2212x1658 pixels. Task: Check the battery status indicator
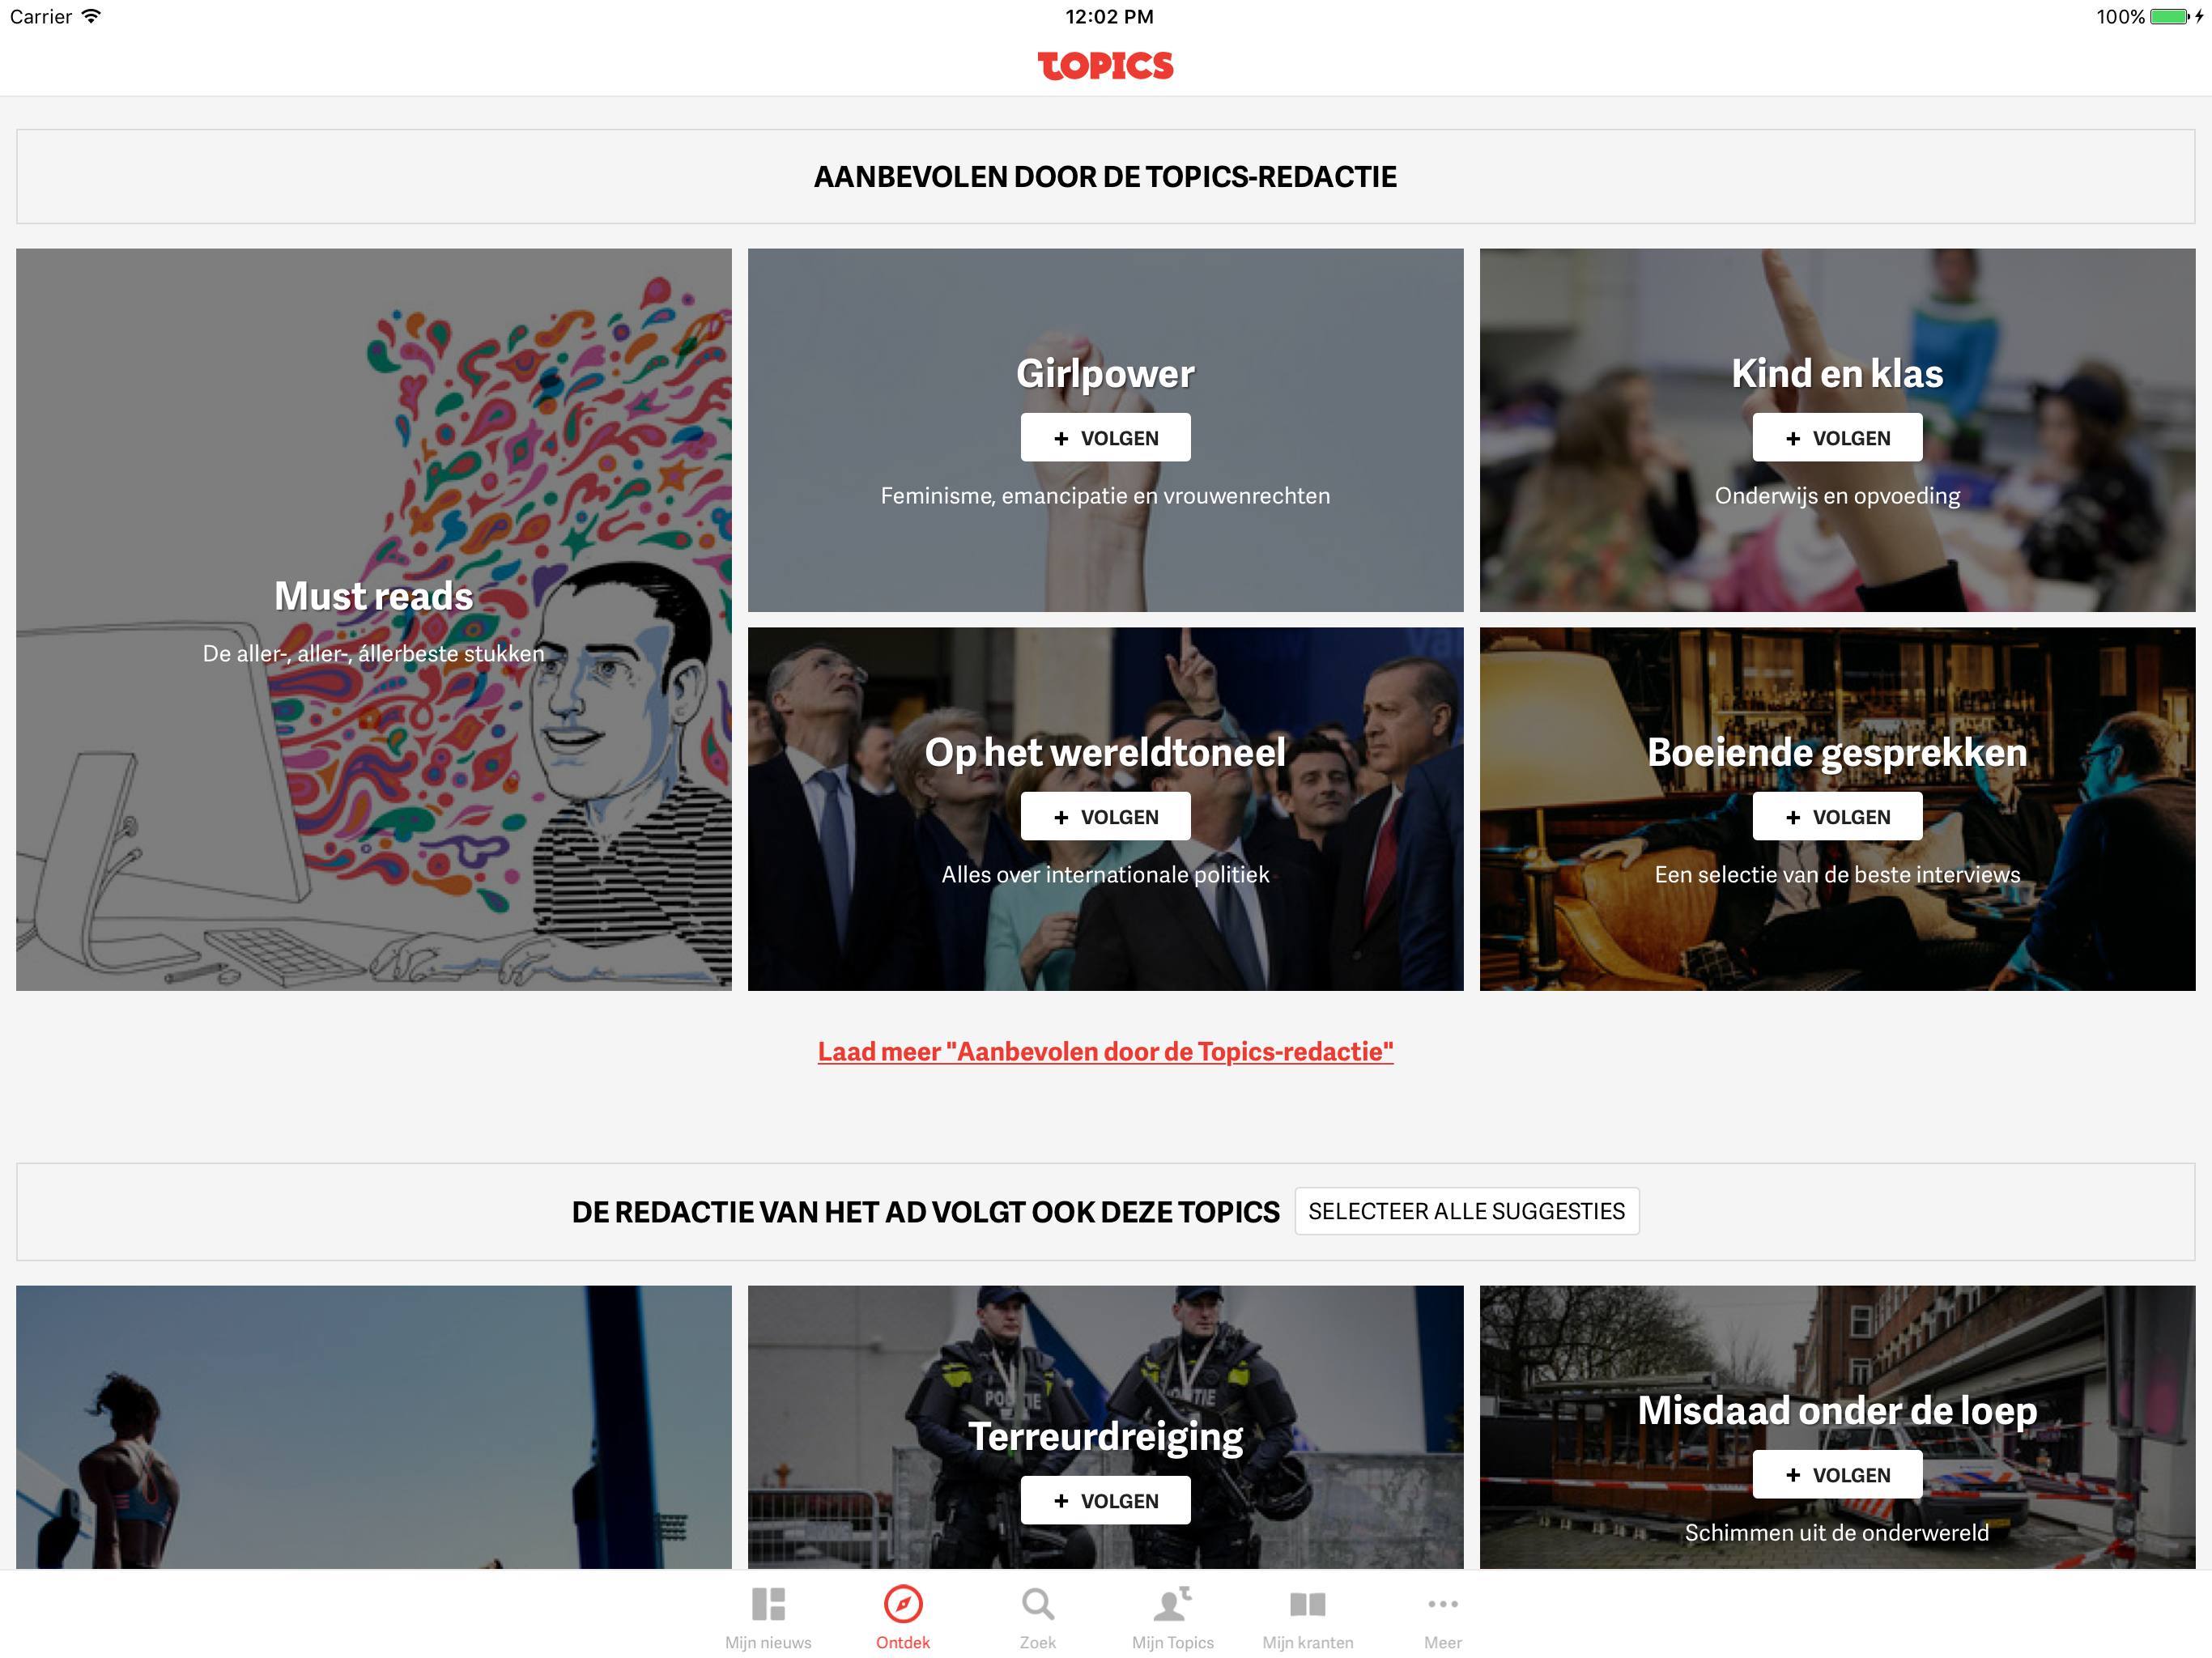[x=2170, y=16]
